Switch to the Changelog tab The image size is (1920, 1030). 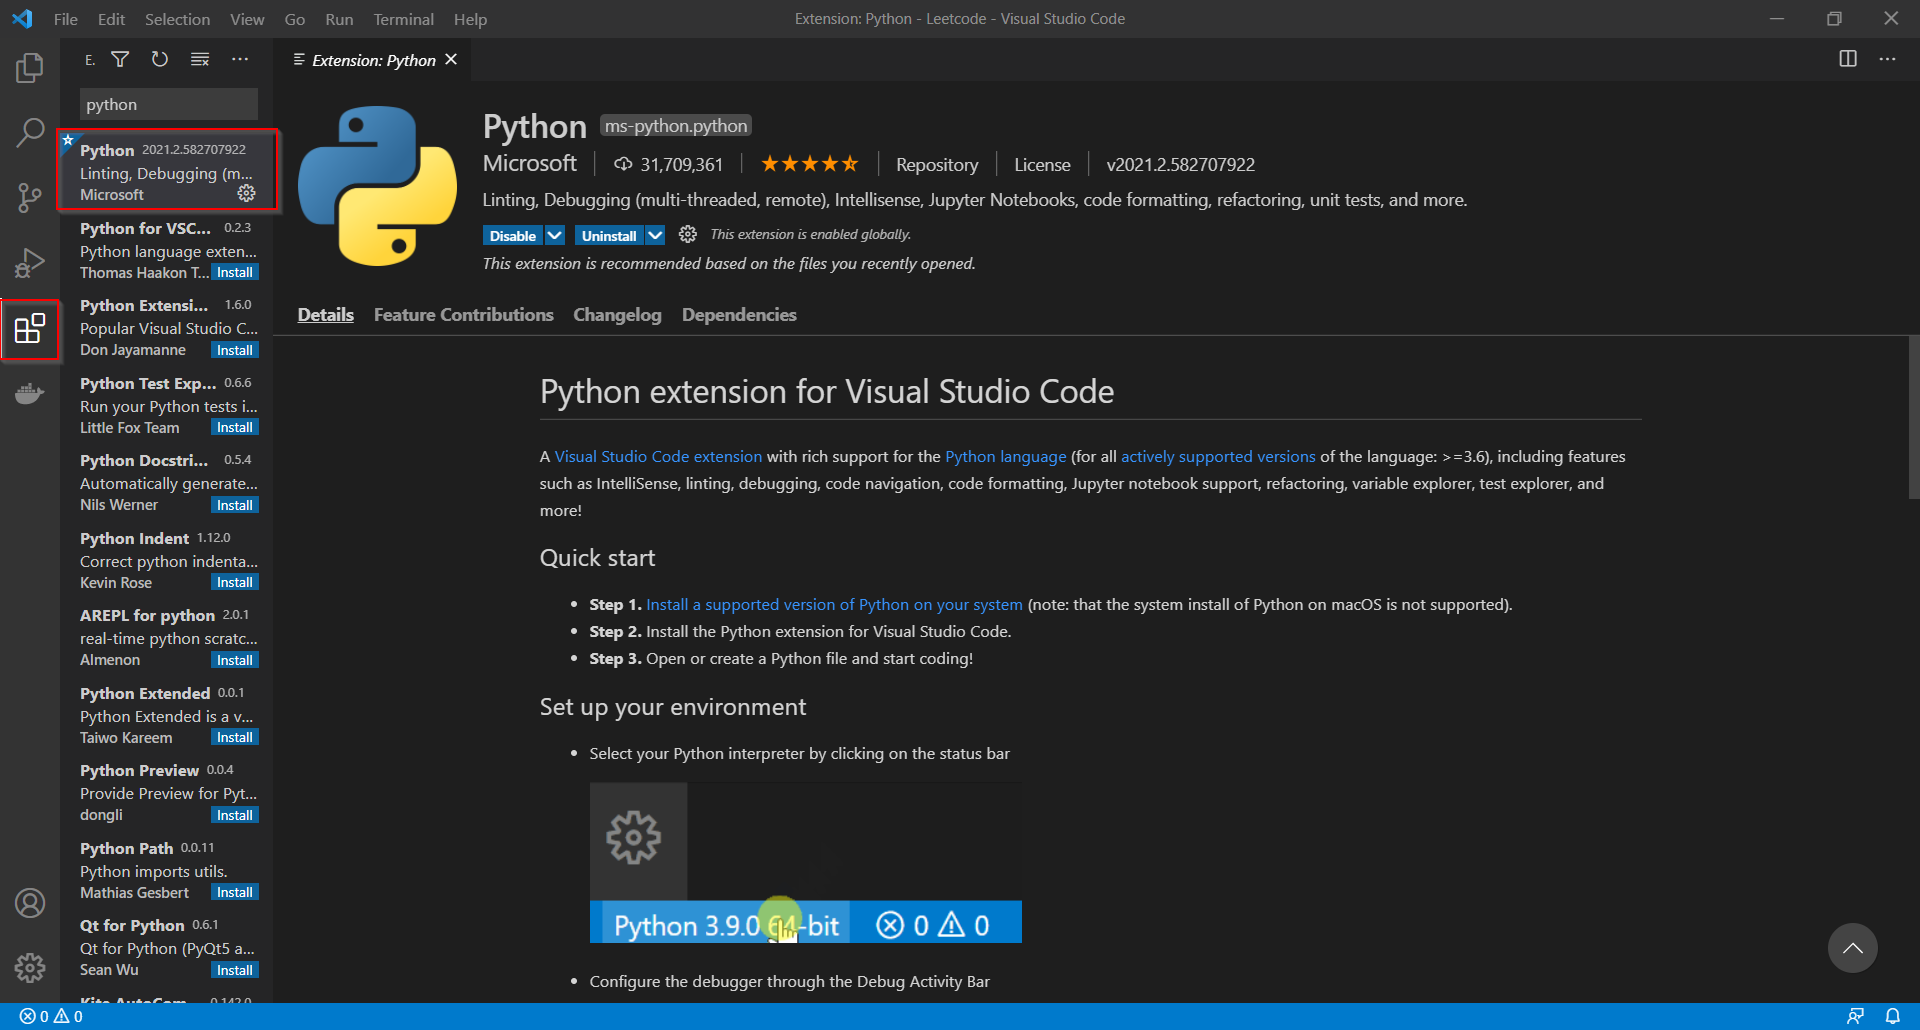pos(617,314)
